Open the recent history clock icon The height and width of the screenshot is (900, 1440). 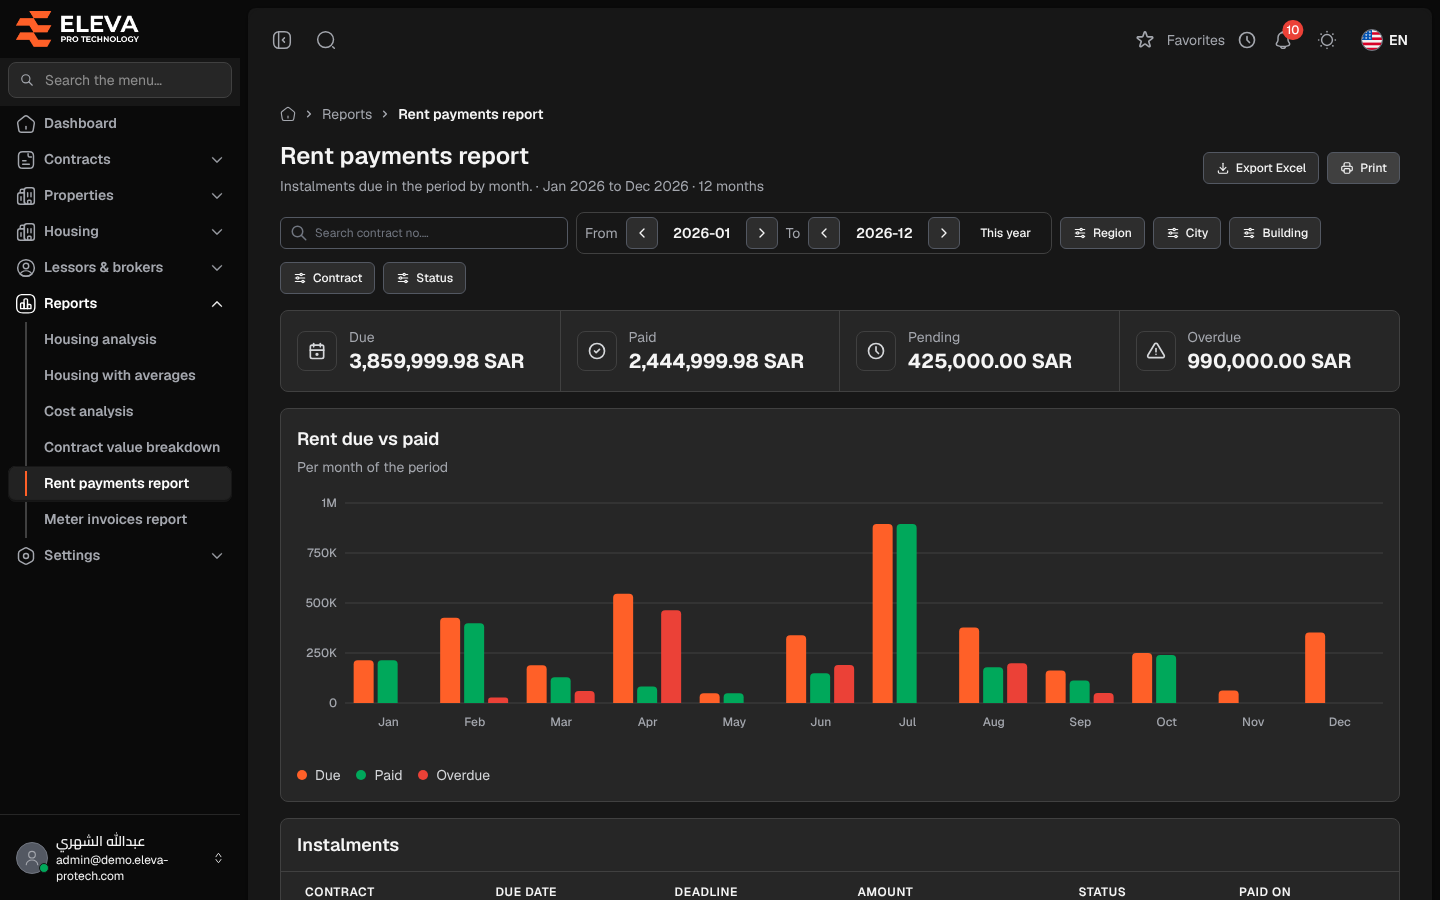(1247, 40)
